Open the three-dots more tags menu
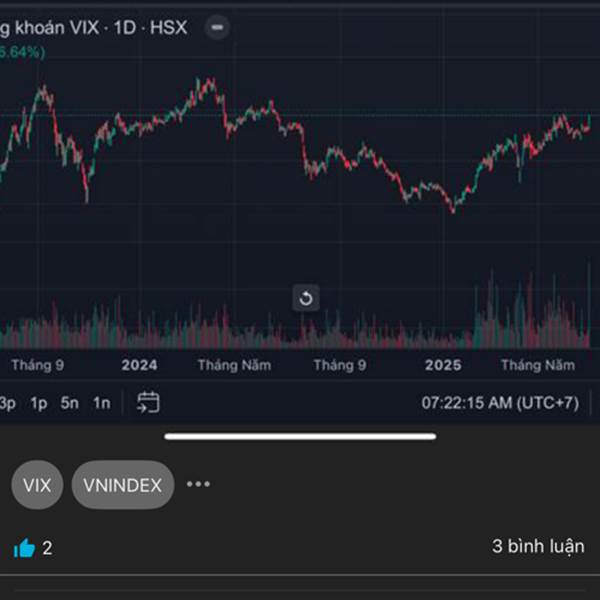 pos(198,484)
